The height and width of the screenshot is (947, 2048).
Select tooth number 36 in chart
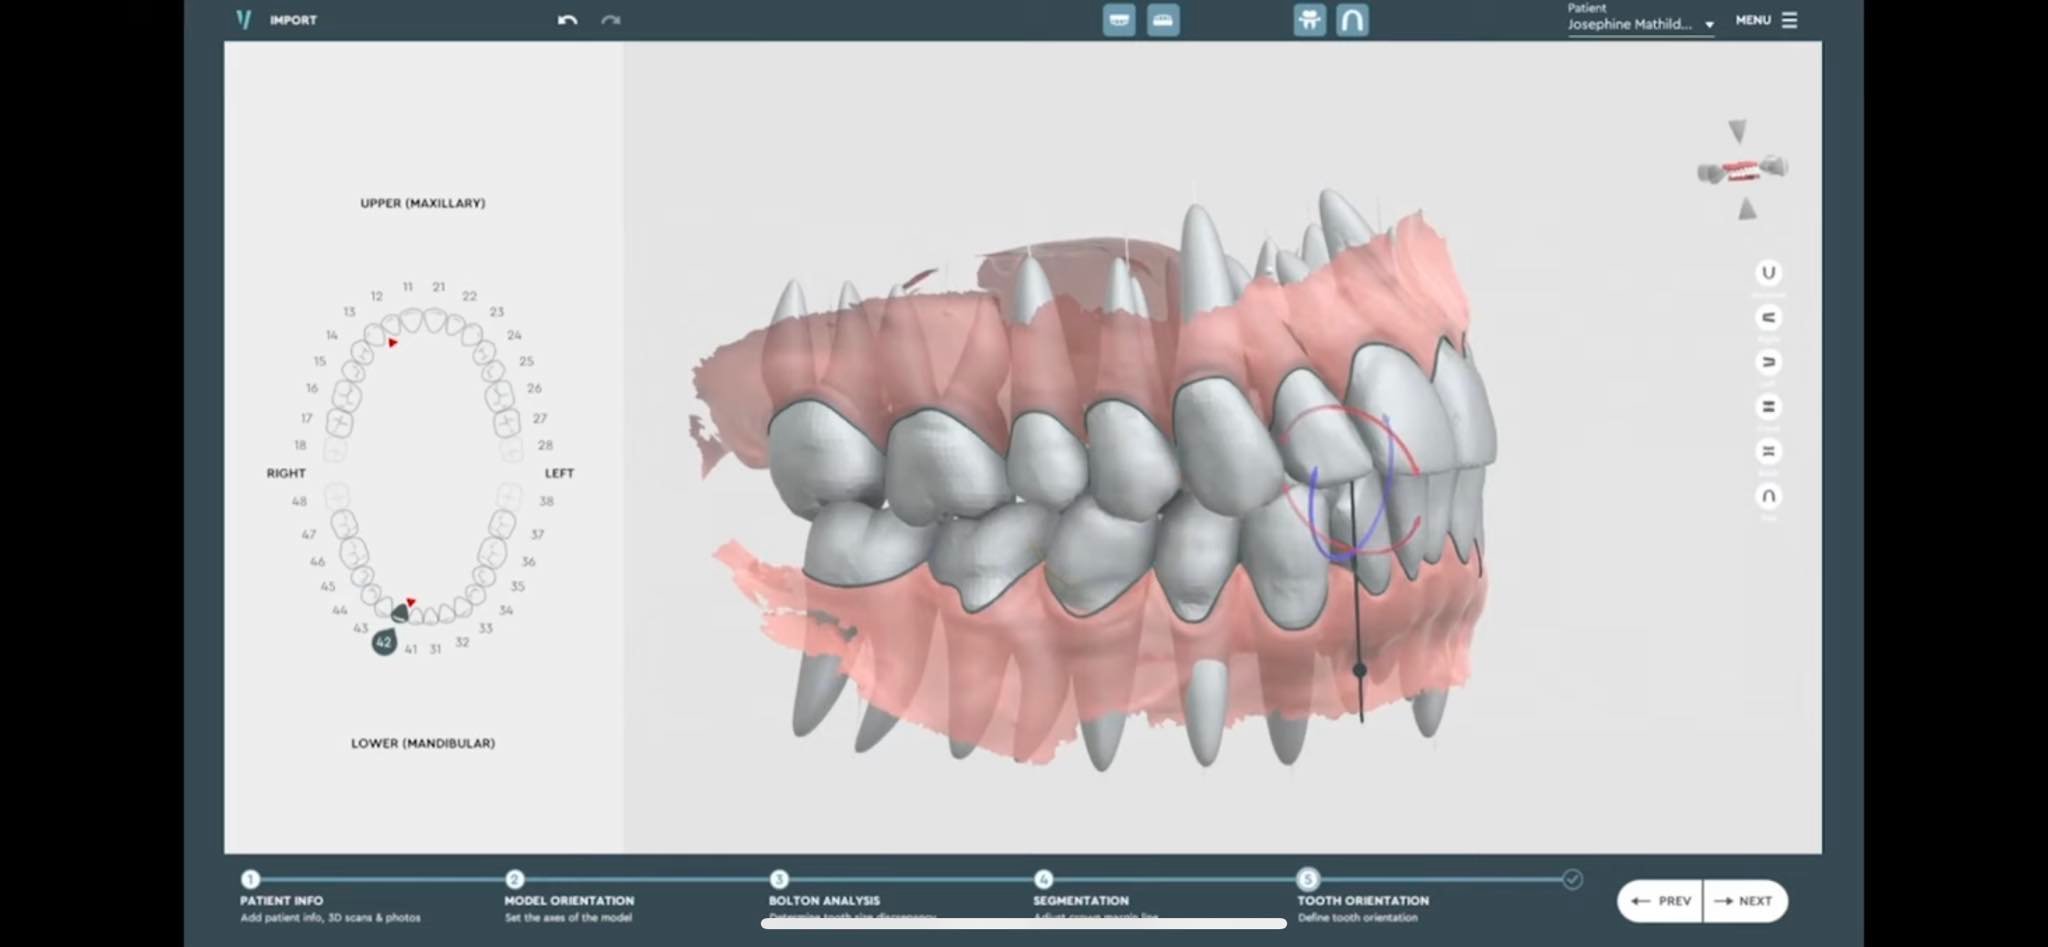coord(528,562)
